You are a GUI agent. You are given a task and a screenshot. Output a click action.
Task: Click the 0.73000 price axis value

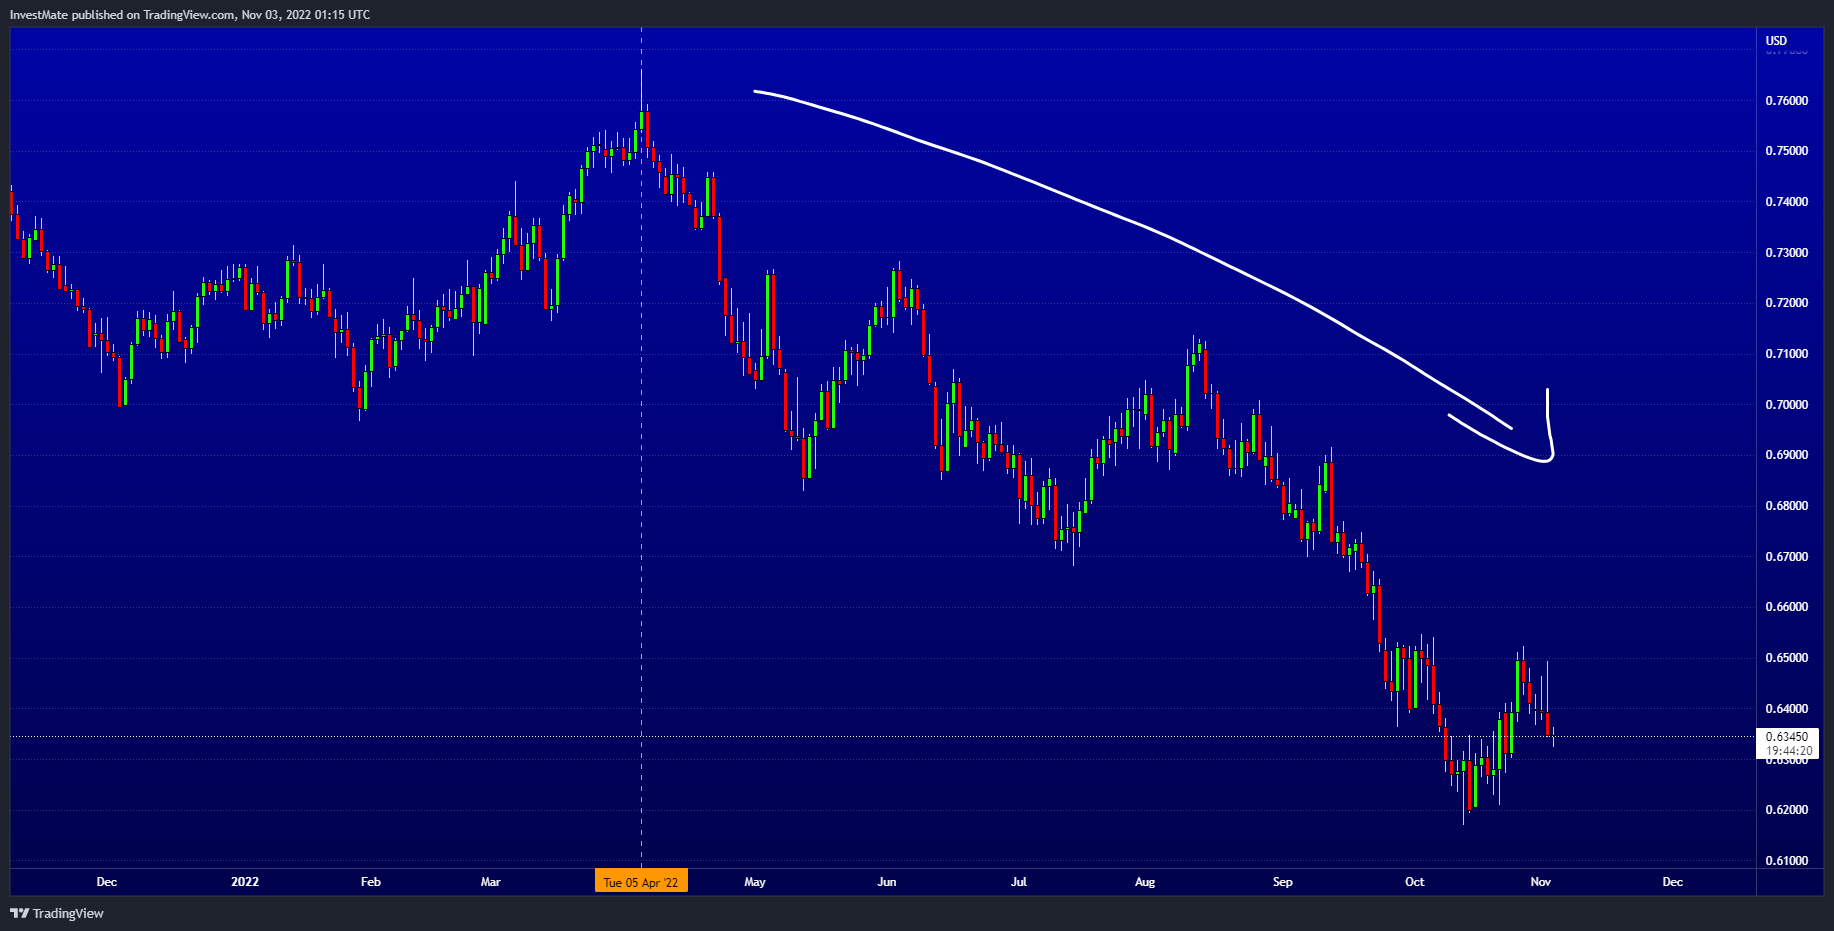pos(1787,253)
